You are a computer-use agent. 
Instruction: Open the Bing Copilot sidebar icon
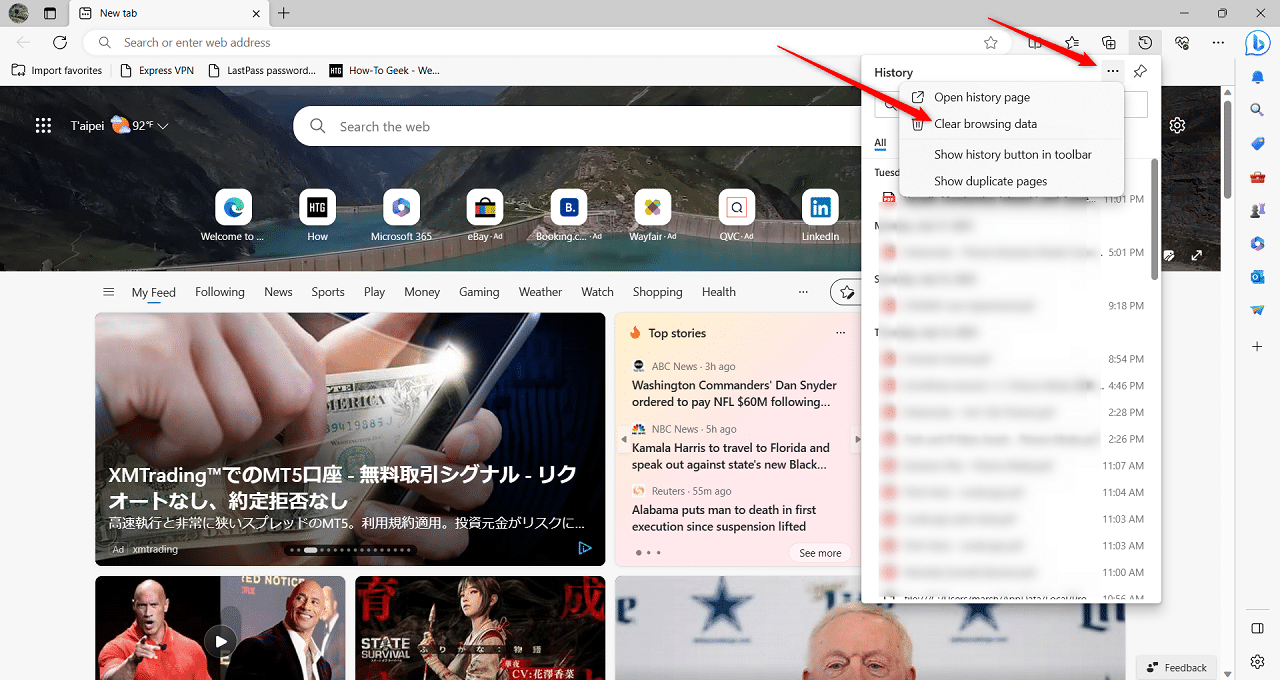[x=1257, y=43]
